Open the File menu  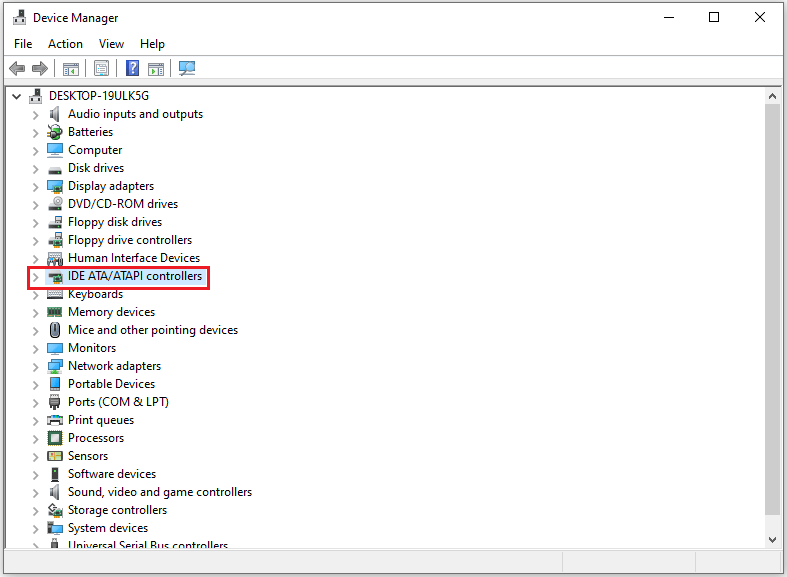(x=23, y=44)
